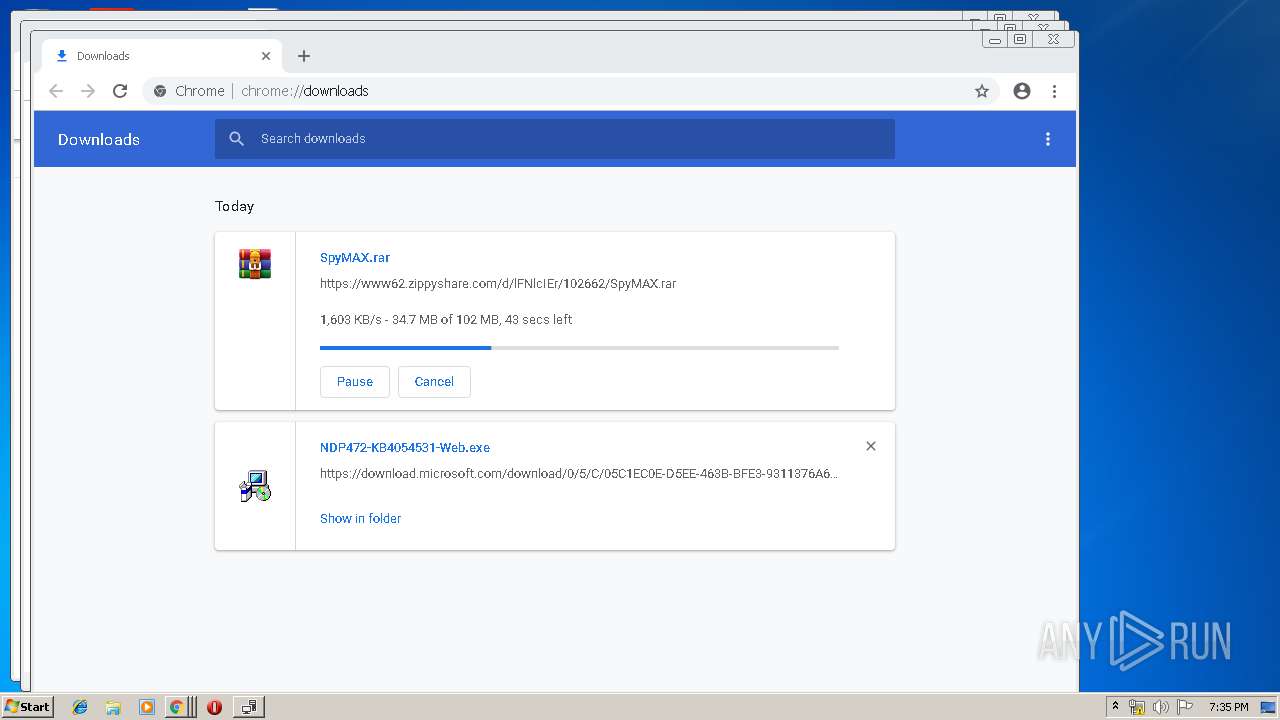Click the download speed status text

[446, 320]
